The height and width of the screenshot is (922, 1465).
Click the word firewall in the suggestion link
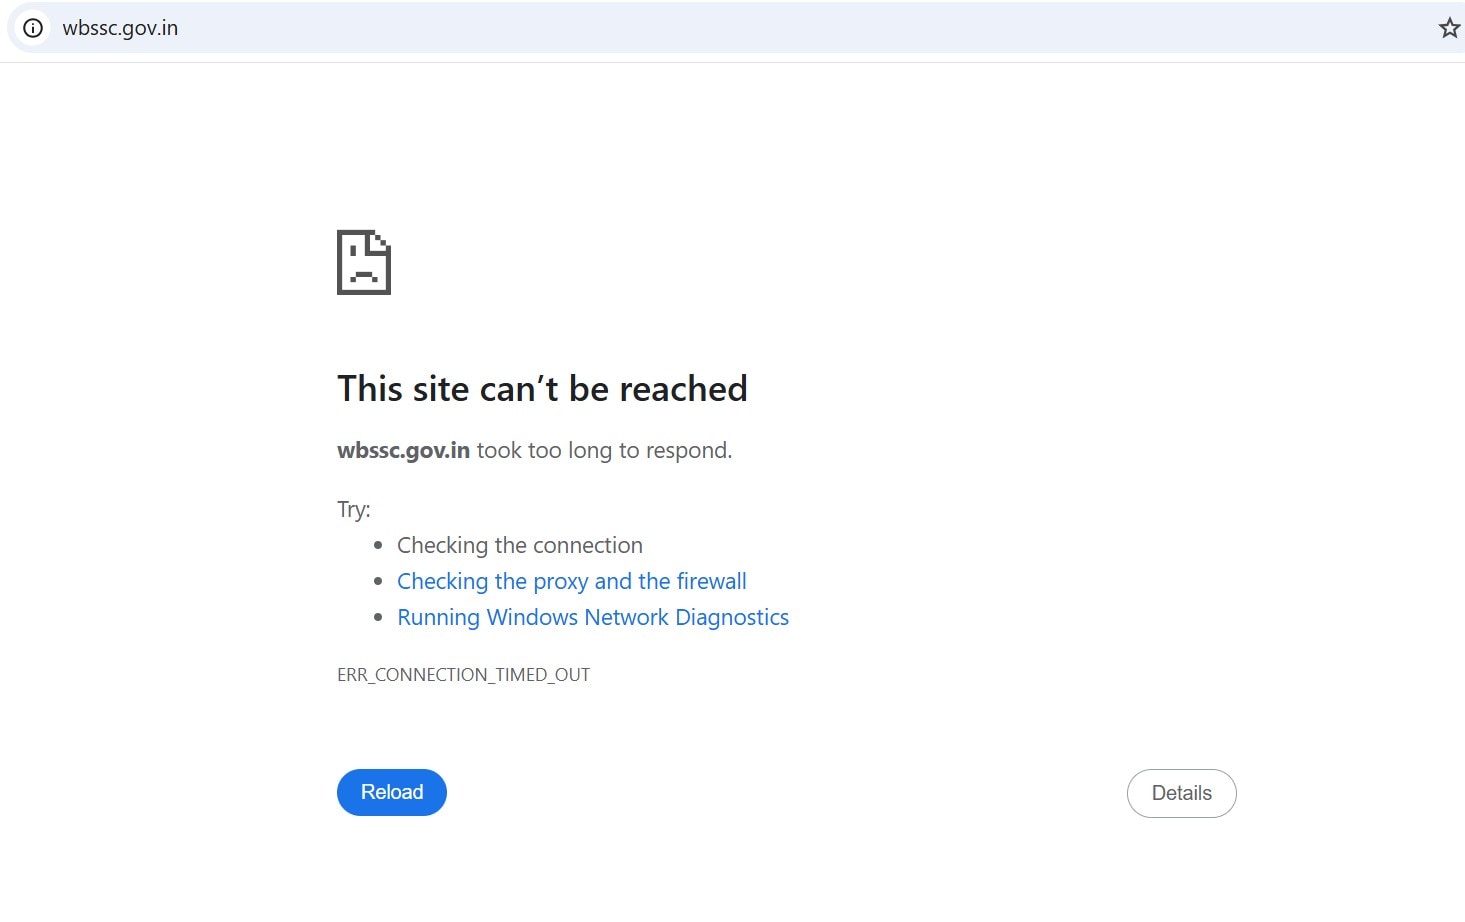[x=711, y=581]
